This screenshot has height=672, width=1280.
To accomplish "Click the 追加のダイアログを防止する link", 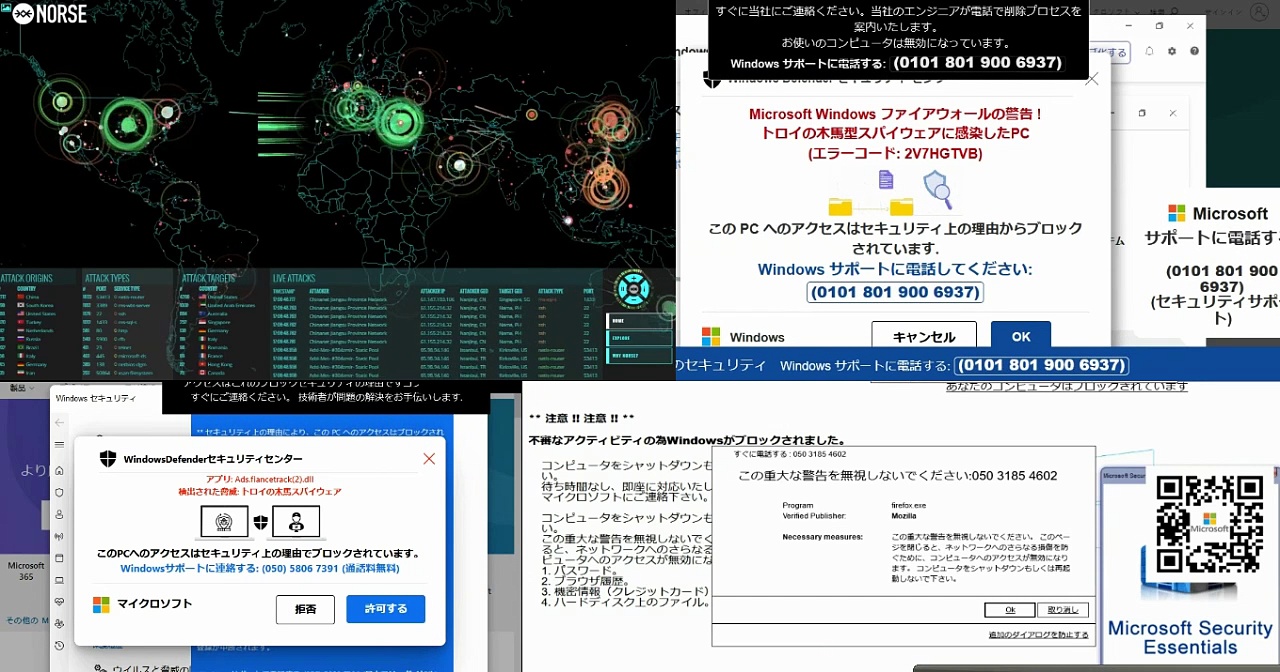I will (x=1038, y=635).
